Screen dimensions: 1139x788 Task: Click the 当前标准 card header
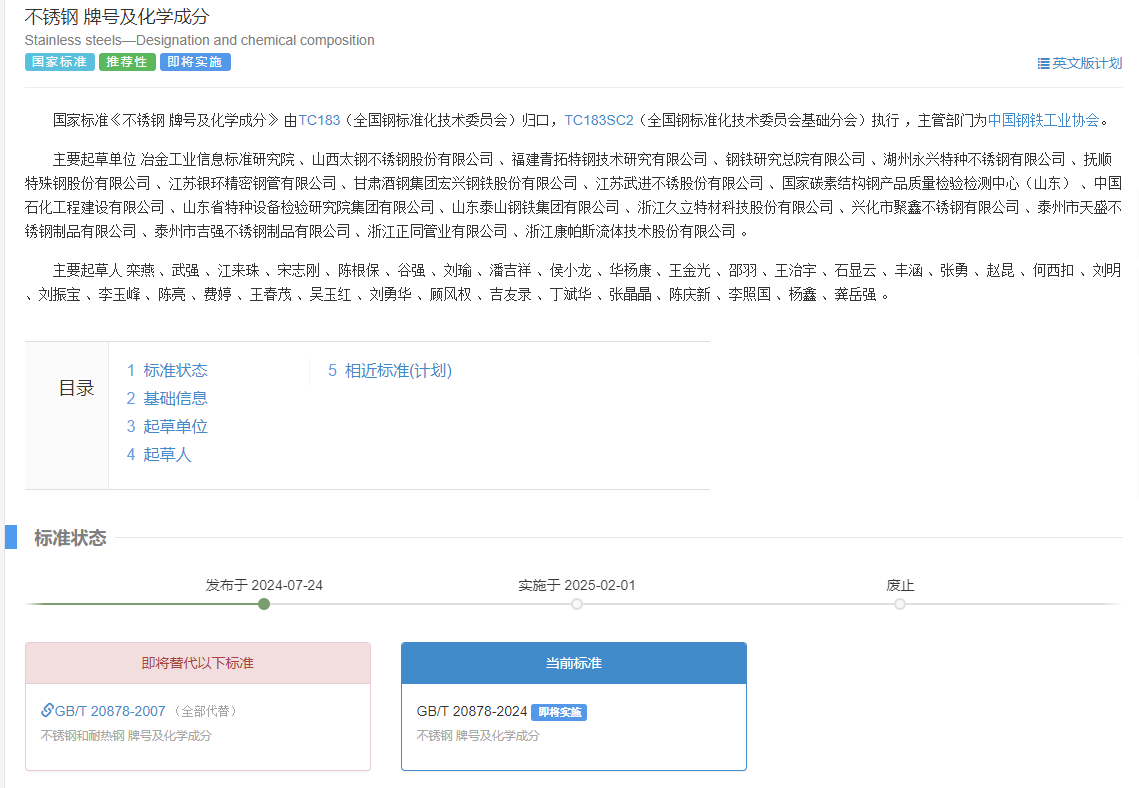(x=573, y=663)
